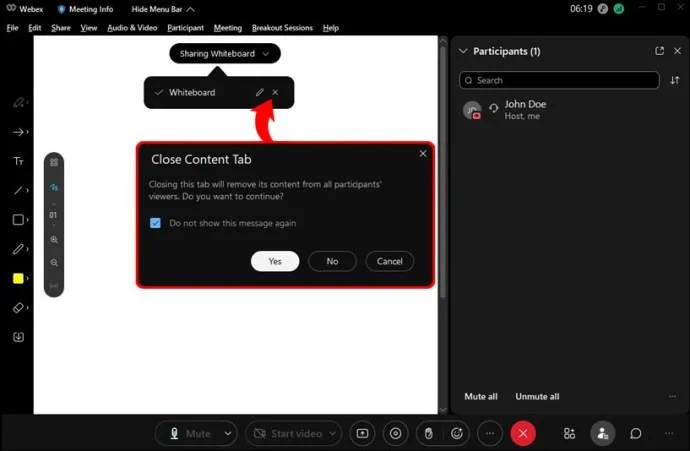The image size is (690, 451).
Task: Start recording with the record icon
Action: click(x=396, y=433)
